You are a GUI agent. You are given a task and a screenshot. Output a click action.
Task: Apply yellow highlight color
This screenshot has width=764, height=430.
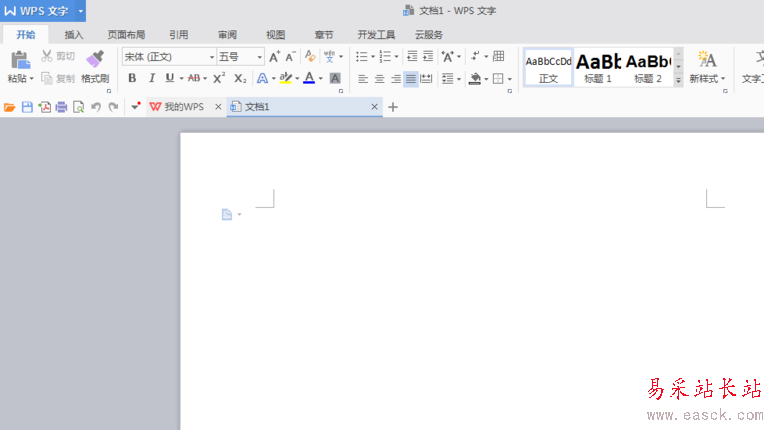pyautogui.click(x=286, y=78)
